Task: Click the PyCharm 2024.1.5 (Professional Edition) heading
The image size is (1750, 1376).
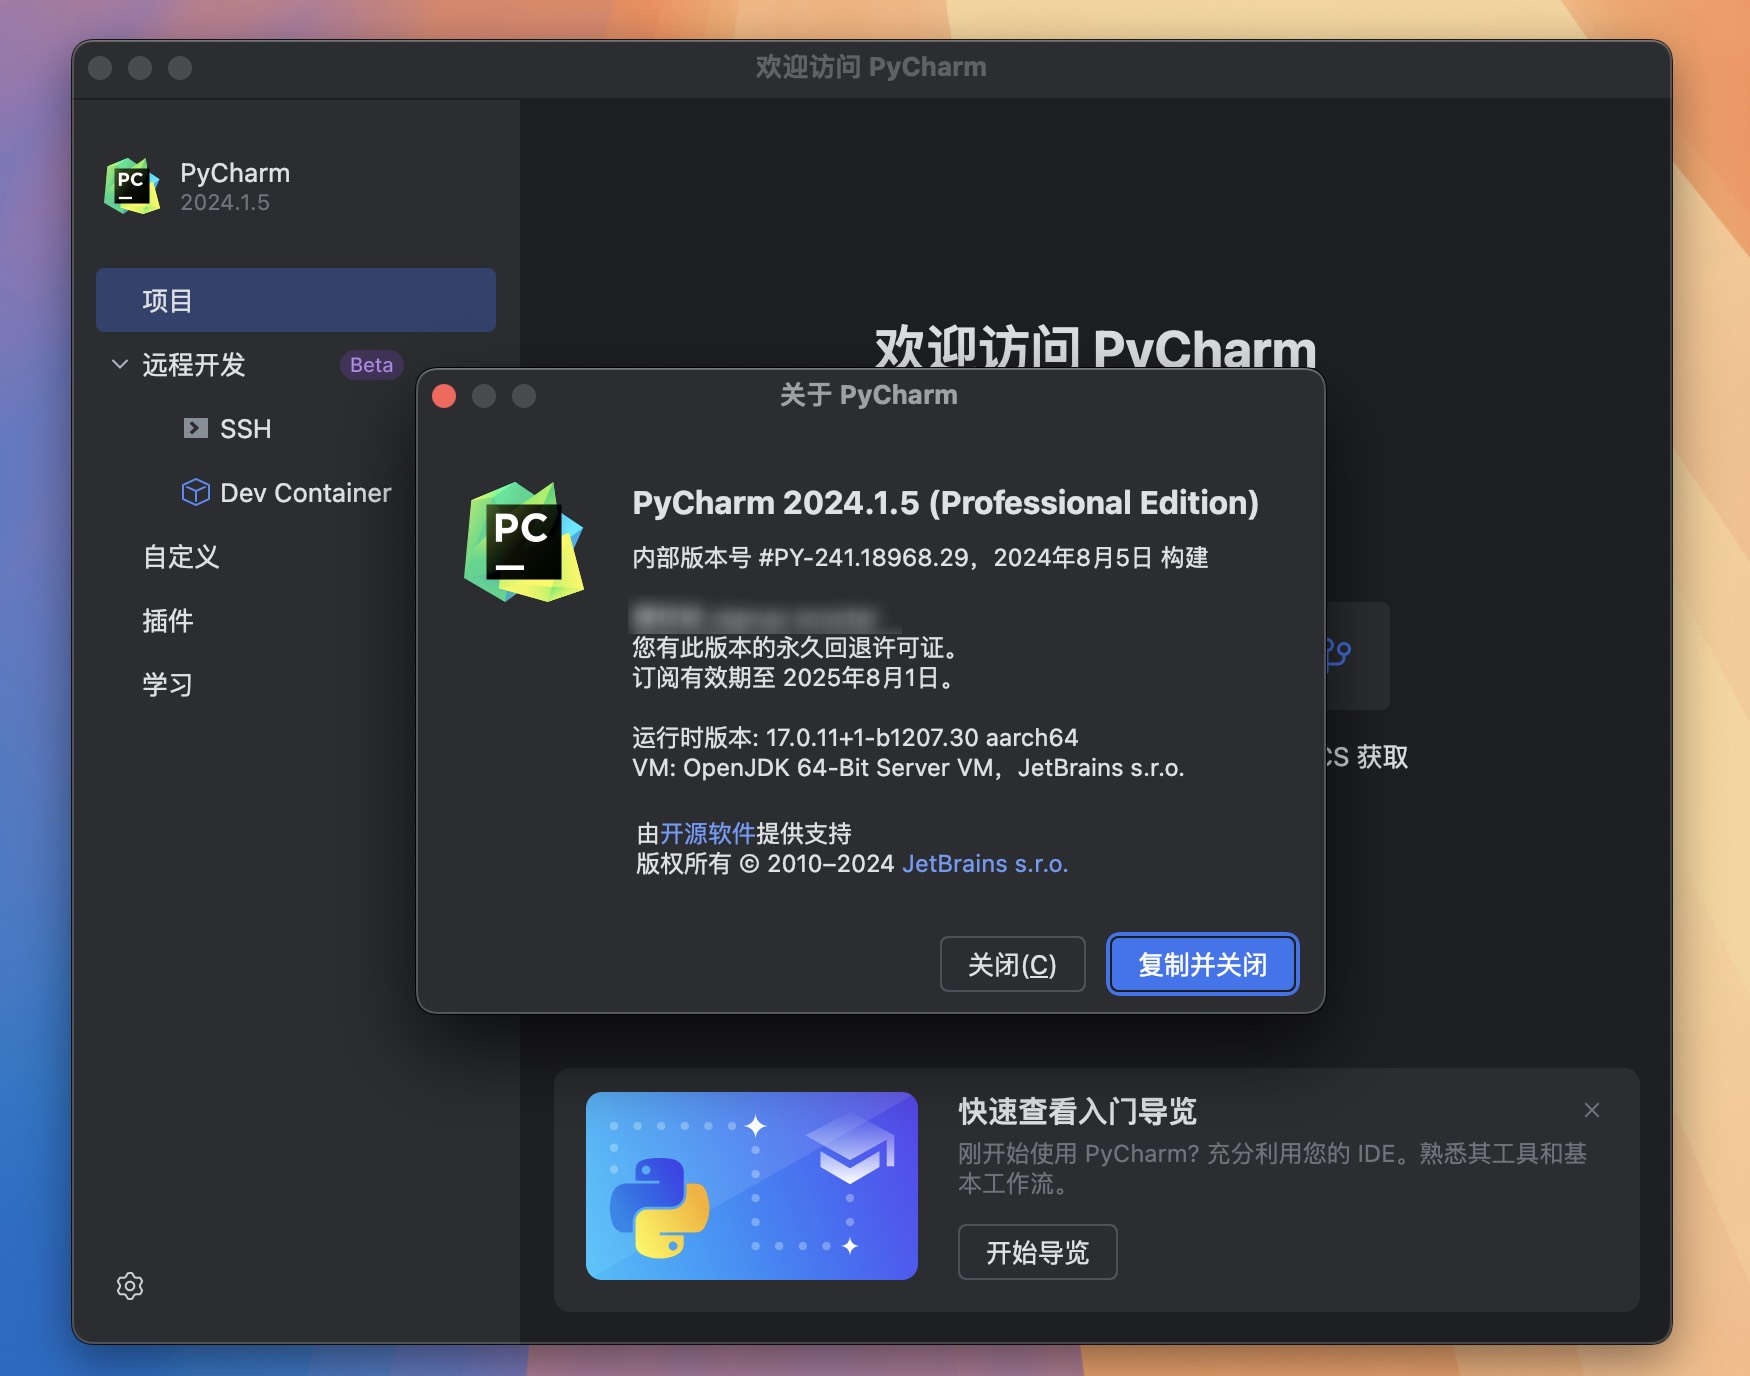Action: 945,502
